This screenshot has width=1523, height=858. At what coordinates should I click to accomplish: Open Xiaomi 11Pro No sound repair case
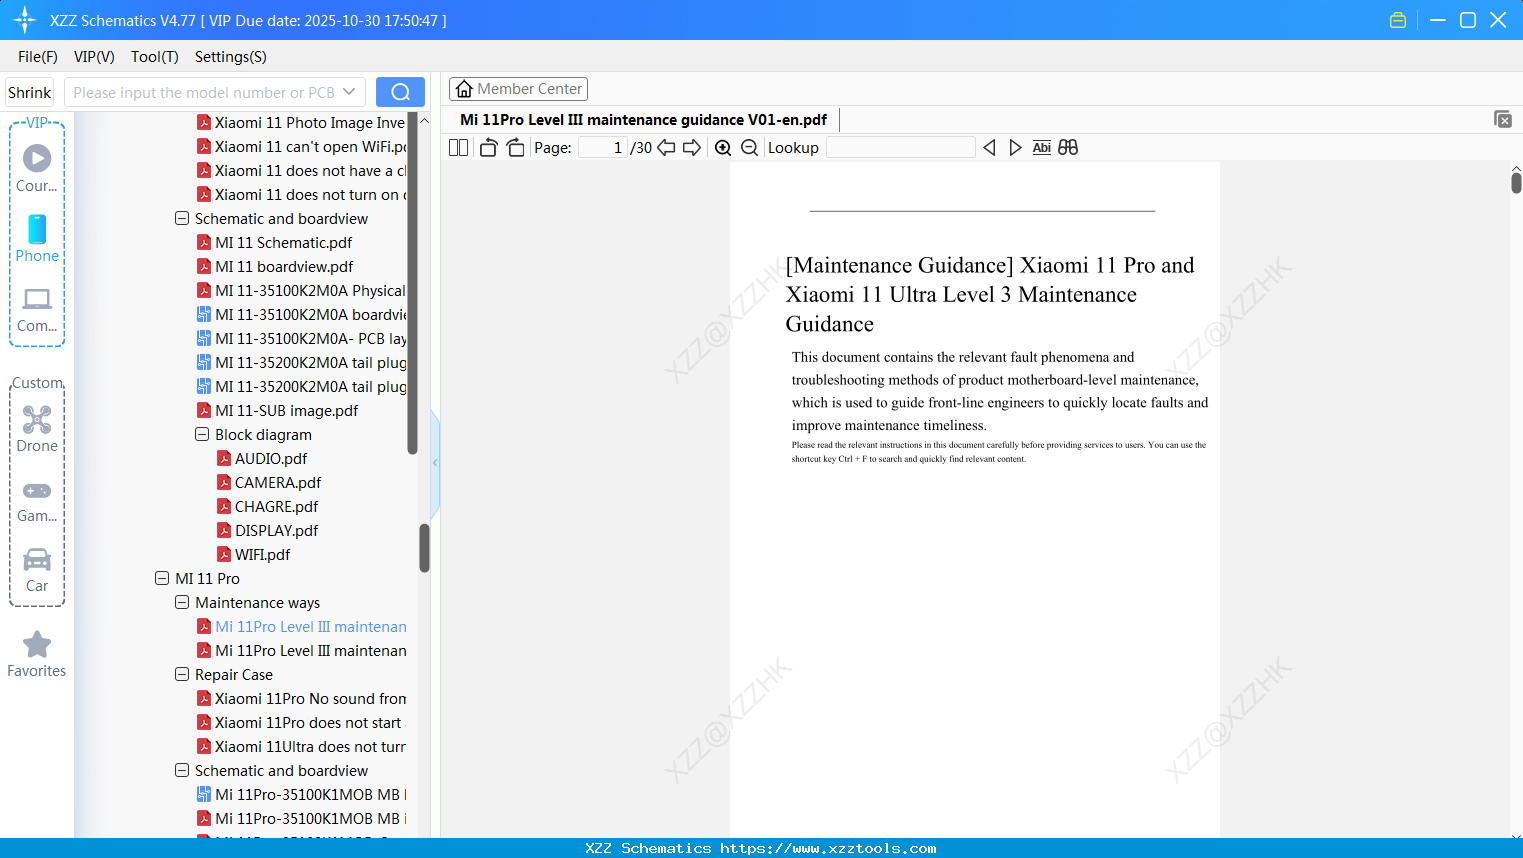coord(310,699)
